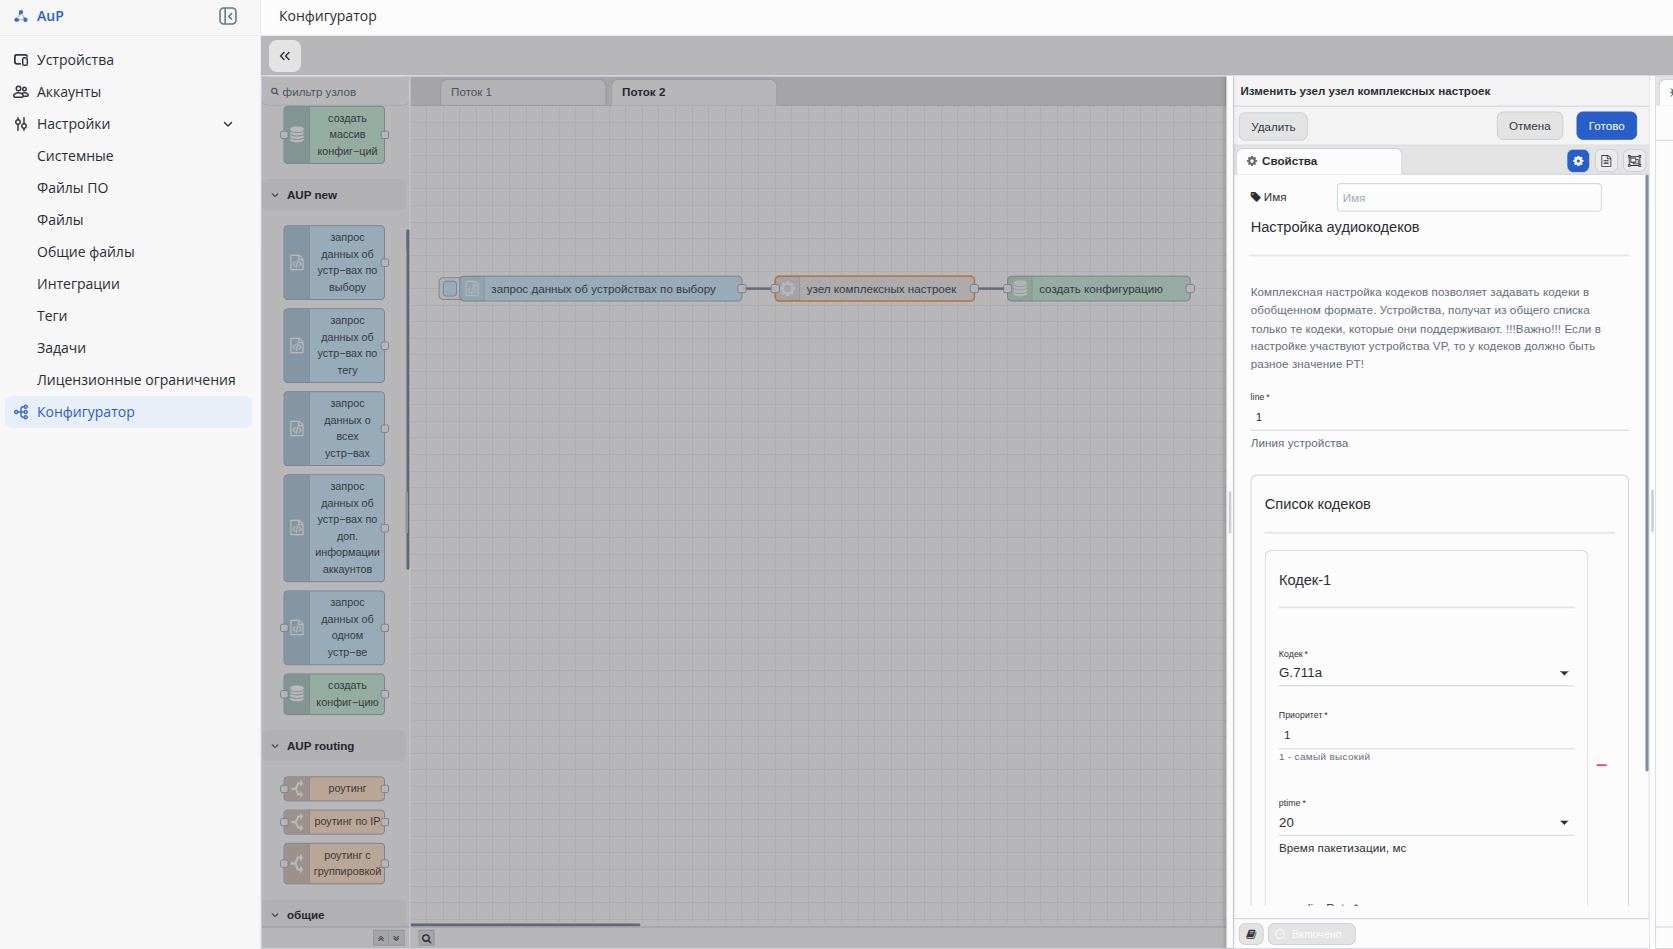Click palette list vertical scrollbar
Screen dimensions: 1673x949
pyautogui.click(x=407, y=400)
